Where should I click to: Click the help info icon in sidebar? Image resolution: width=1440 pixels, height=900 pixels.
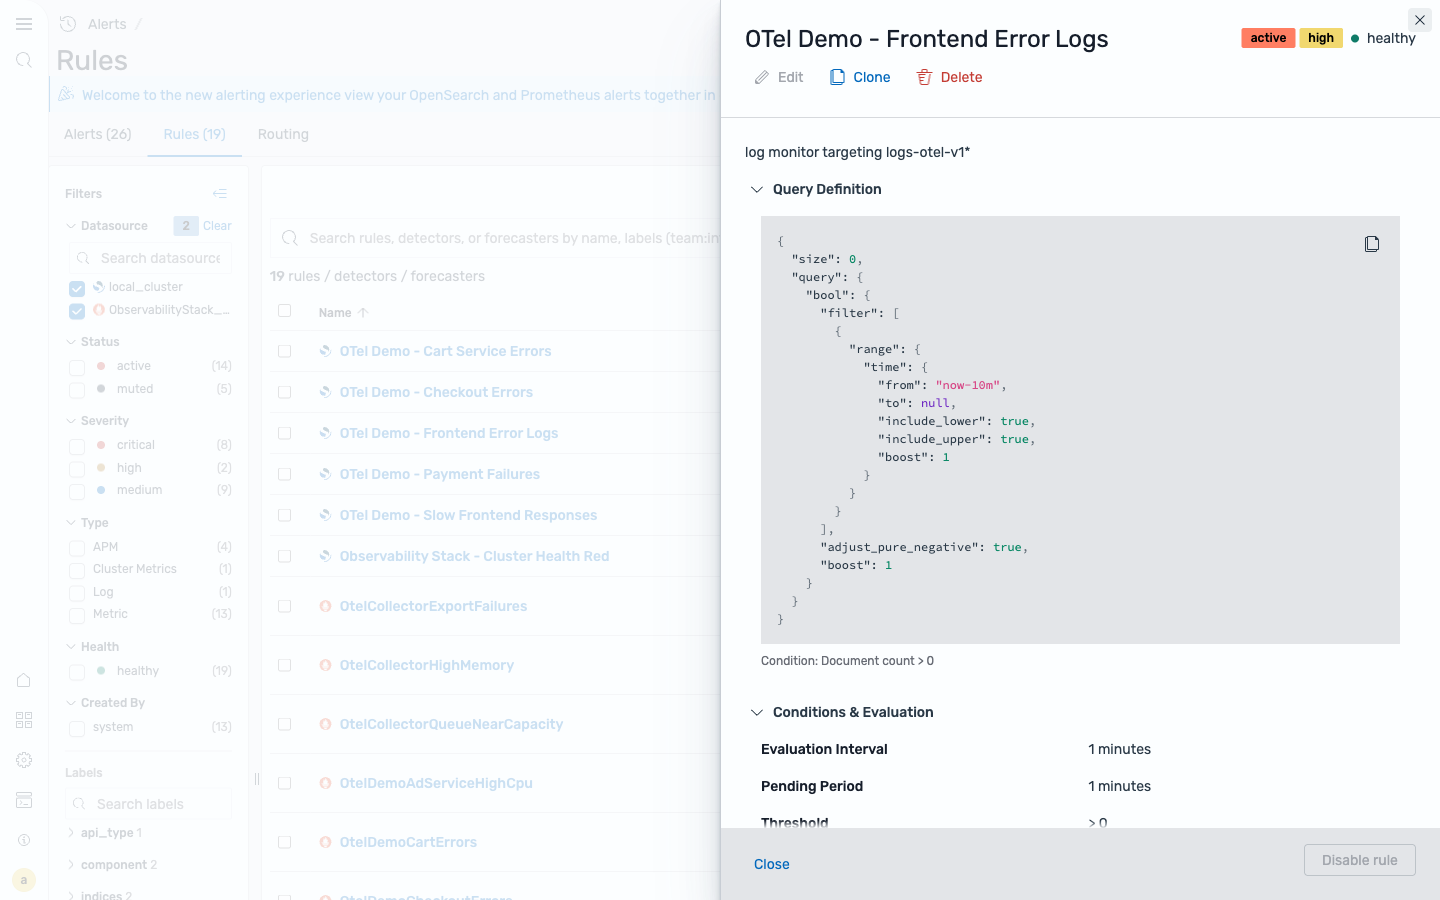pos(24,840)
